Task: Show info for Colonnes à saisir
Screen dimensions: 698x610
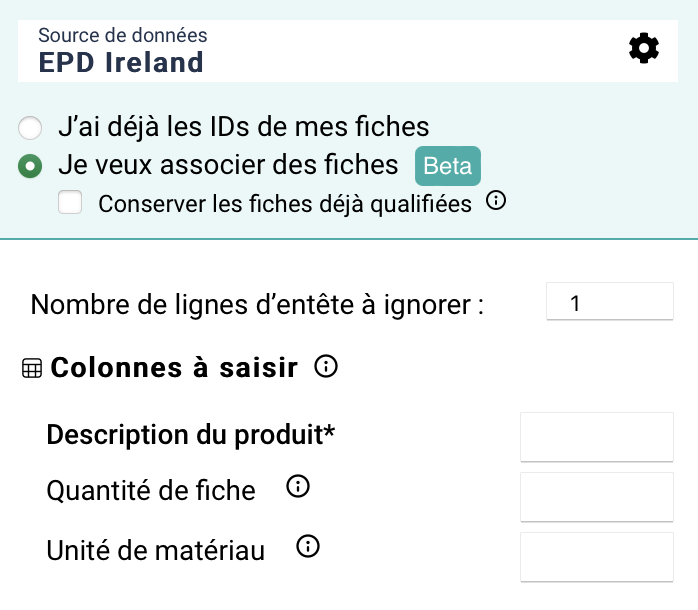Action: pyautogui.click(x=325, y=367)
